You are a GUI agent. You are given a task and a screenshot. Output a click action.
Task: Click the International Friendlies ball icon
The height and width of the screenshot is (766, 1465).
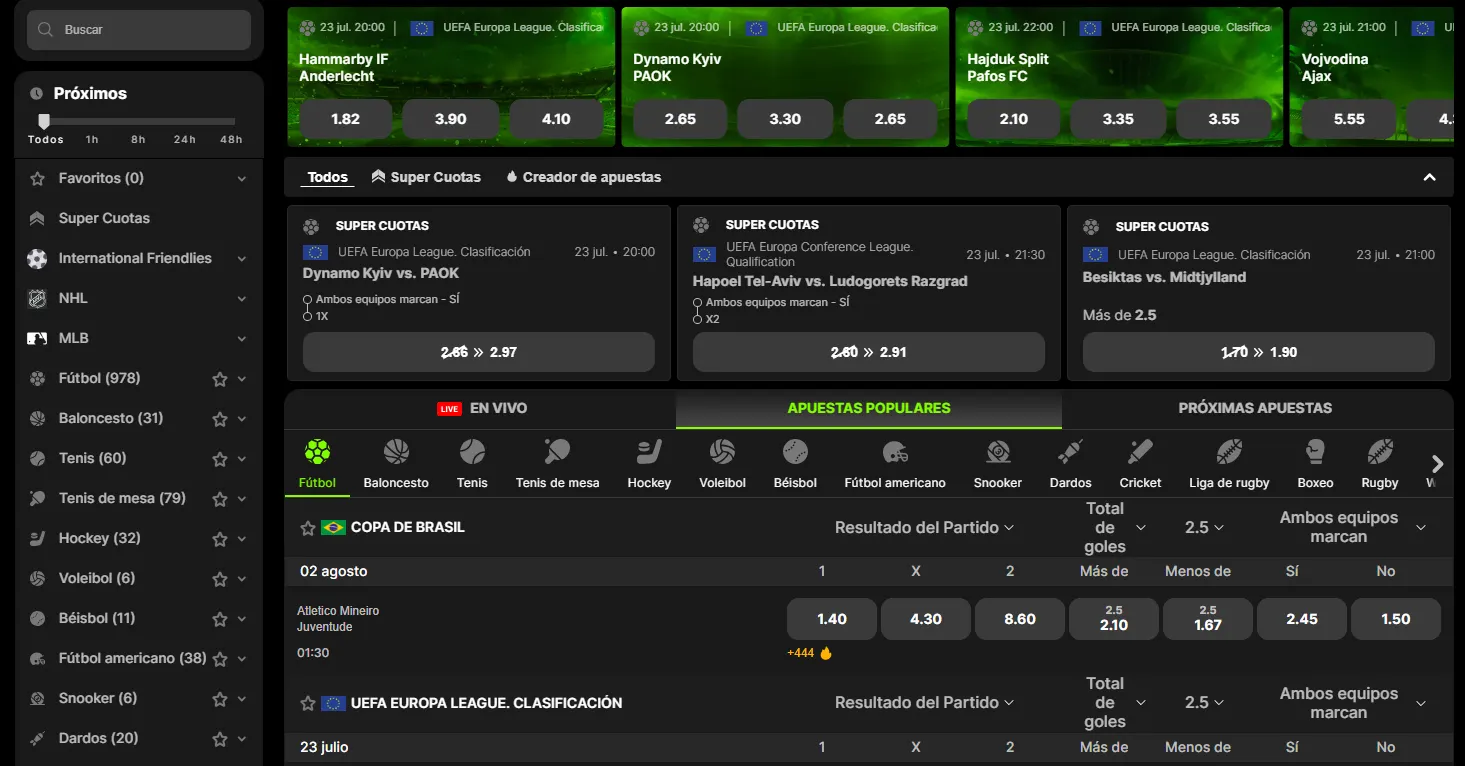point(37,258)
